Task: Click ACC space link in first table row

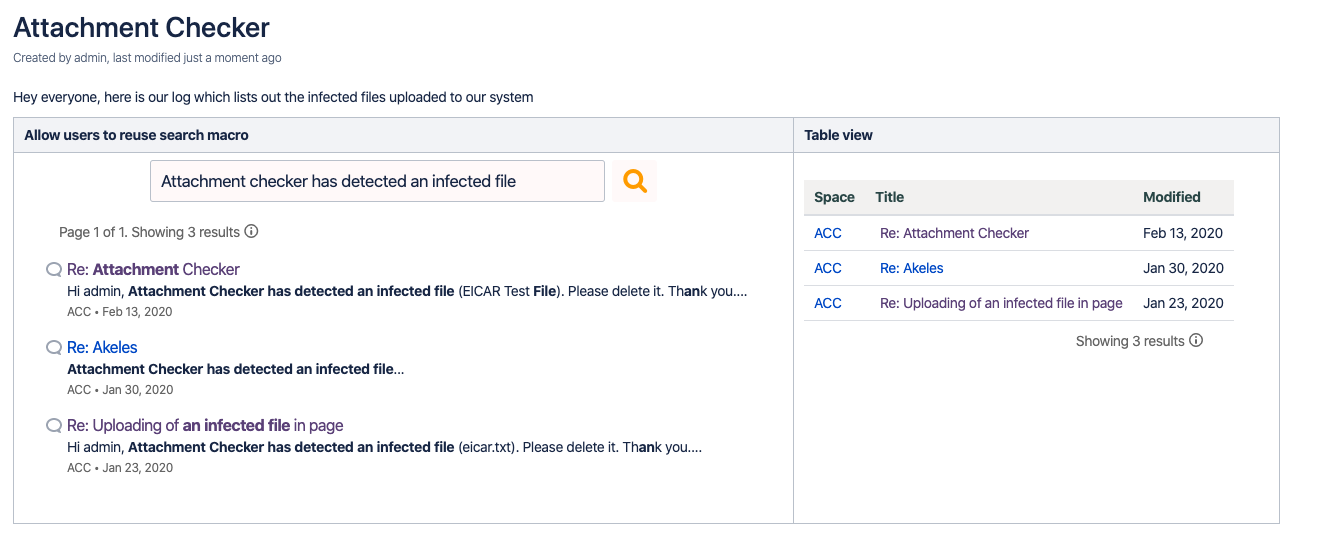Action: [x=828, y=233]
